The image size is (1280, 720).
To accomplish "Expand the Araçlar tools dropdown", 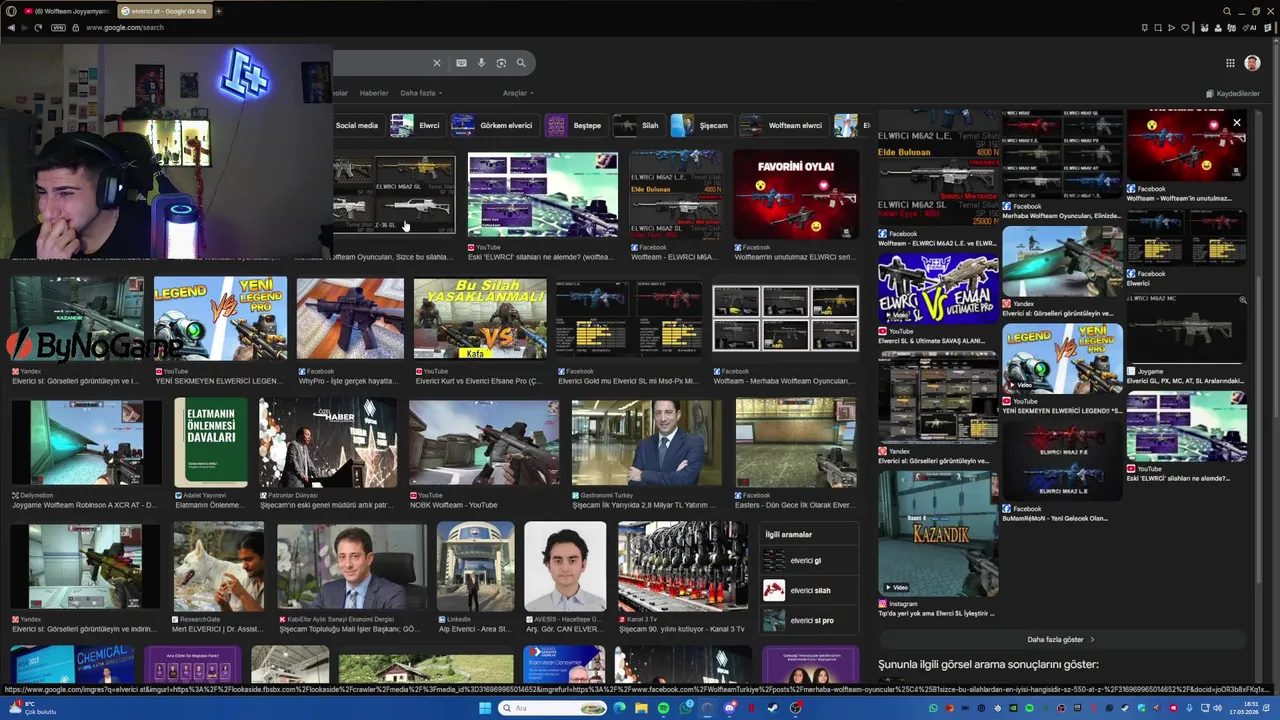I will pyautogui.click(x=518, y=93).
